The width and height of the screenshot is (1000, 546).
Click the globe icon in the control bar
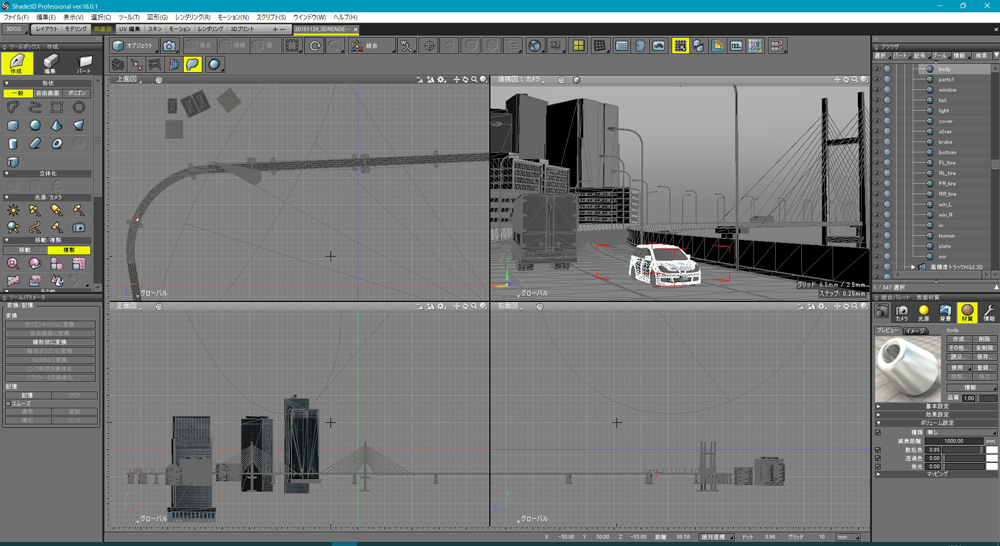[x=535, y=46]
